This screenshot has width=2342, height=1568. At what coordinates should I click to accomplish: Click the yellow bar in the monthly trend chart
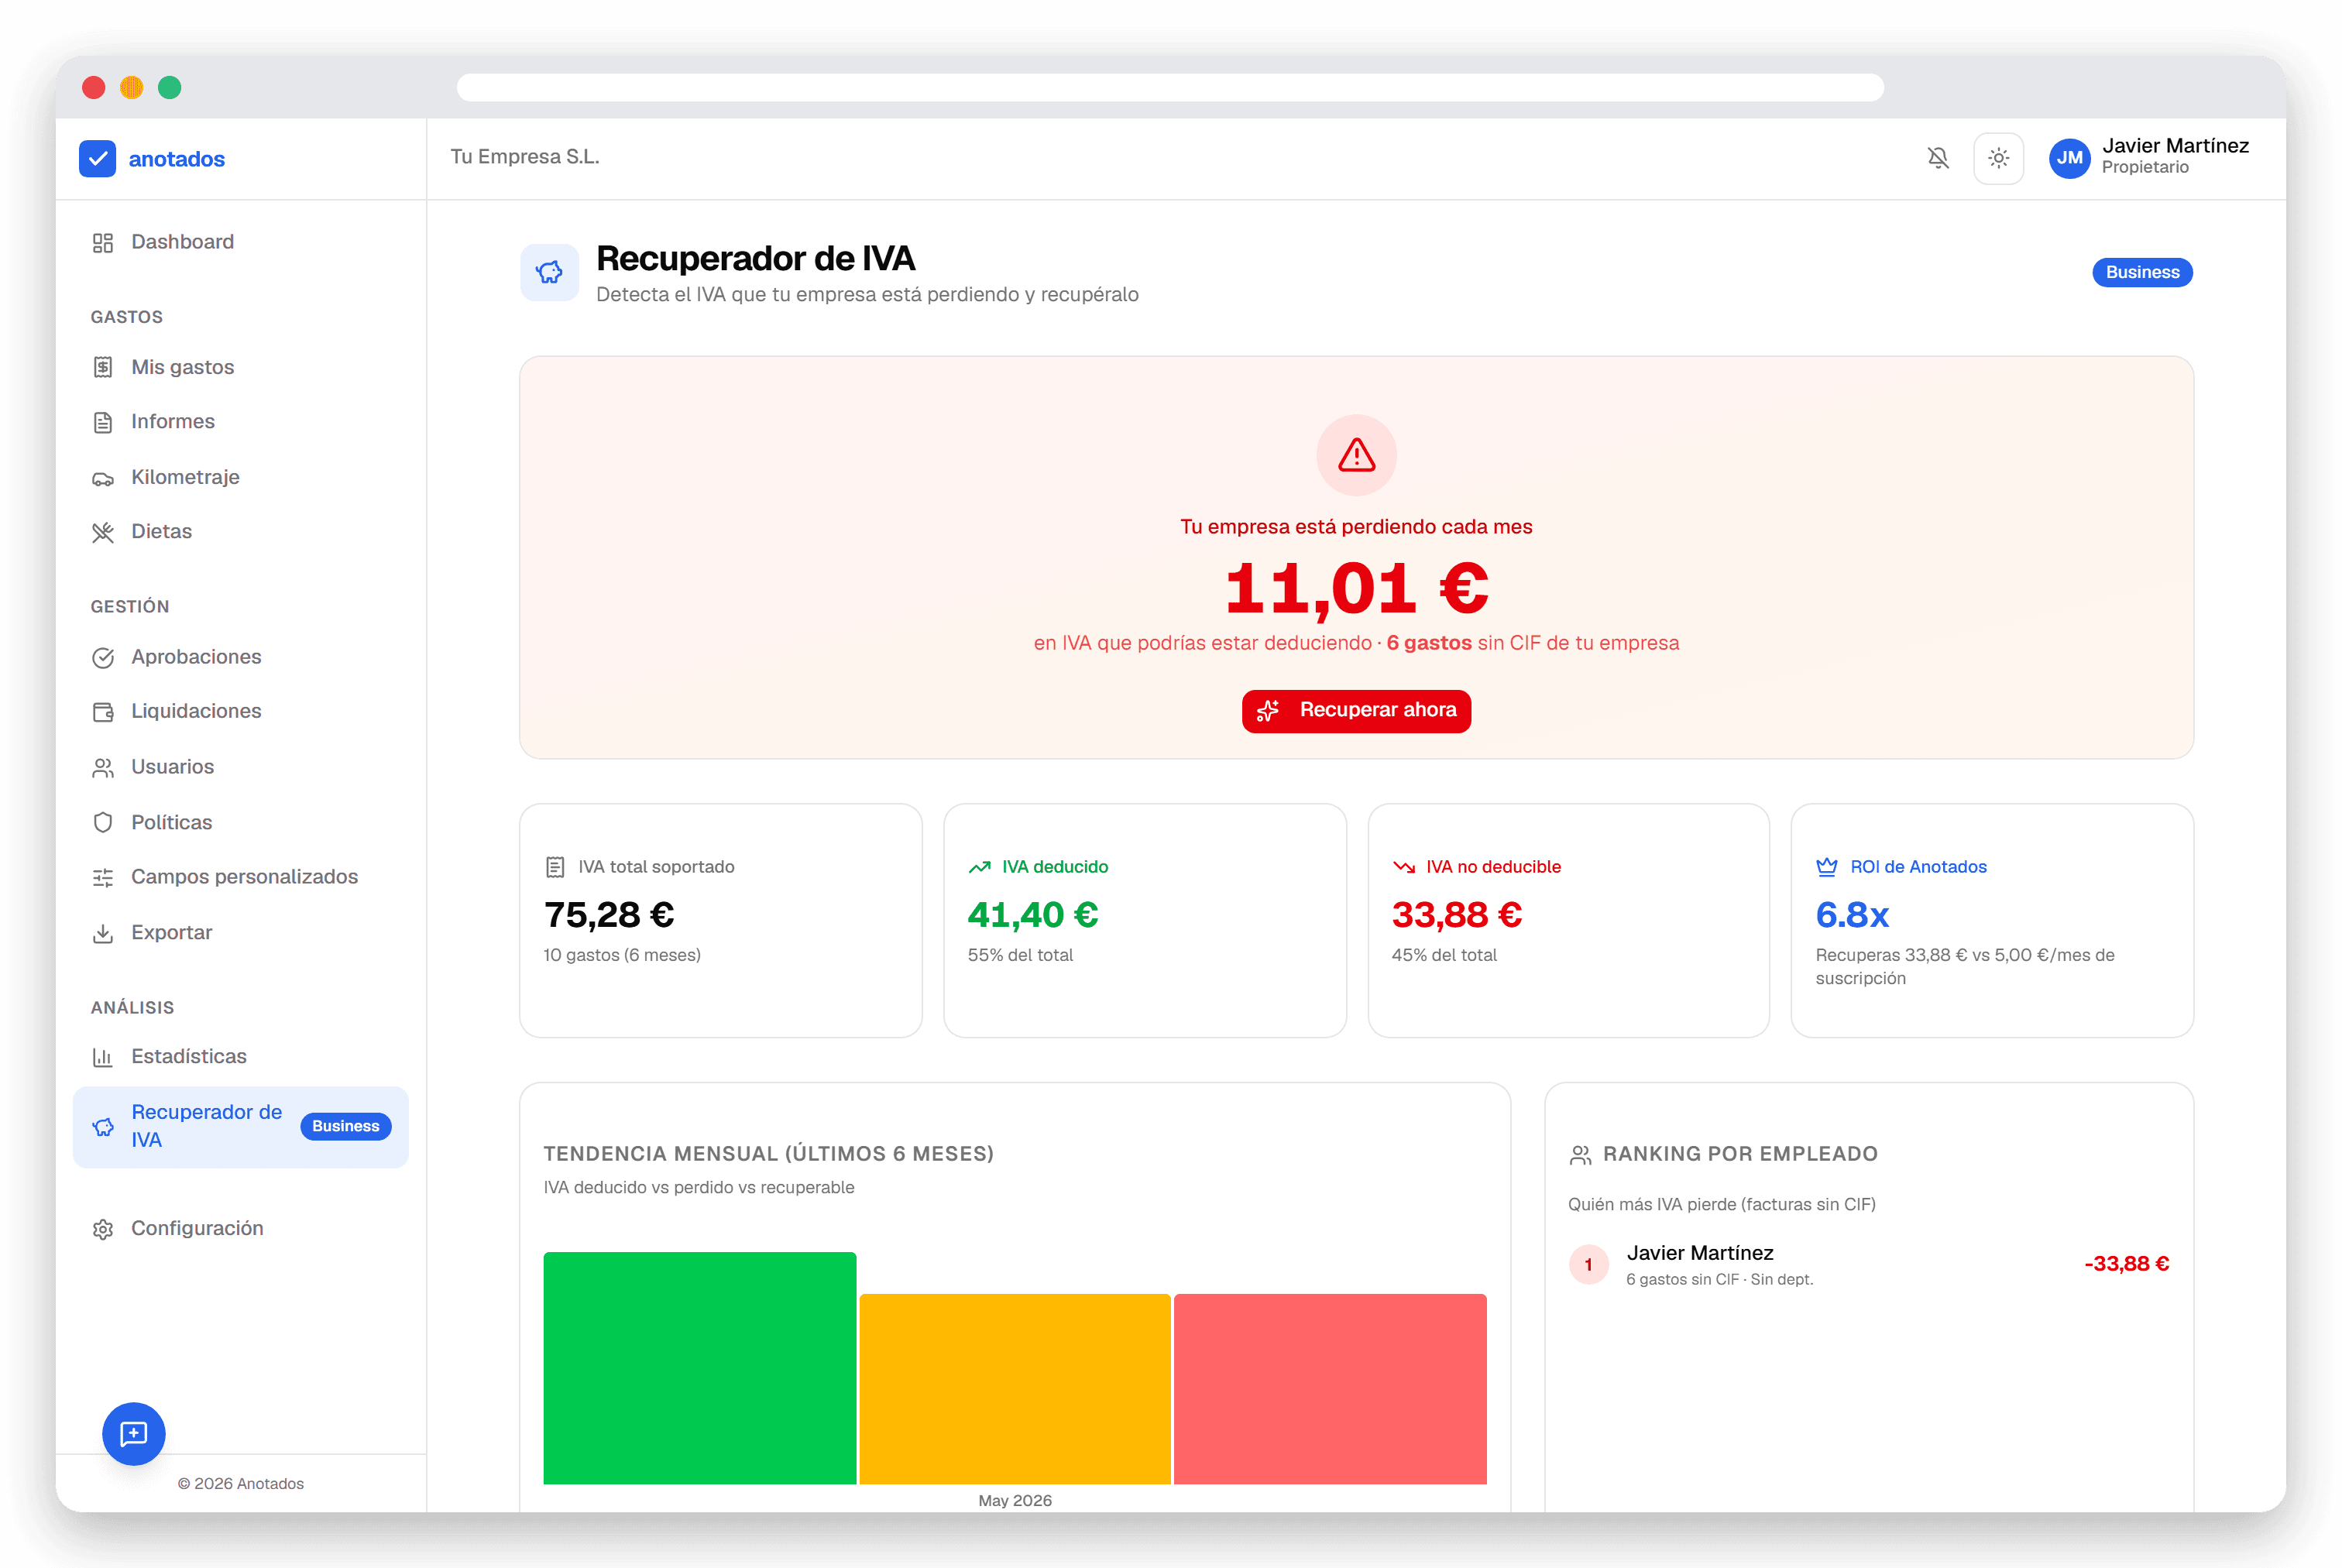tap(1015, 1389)
